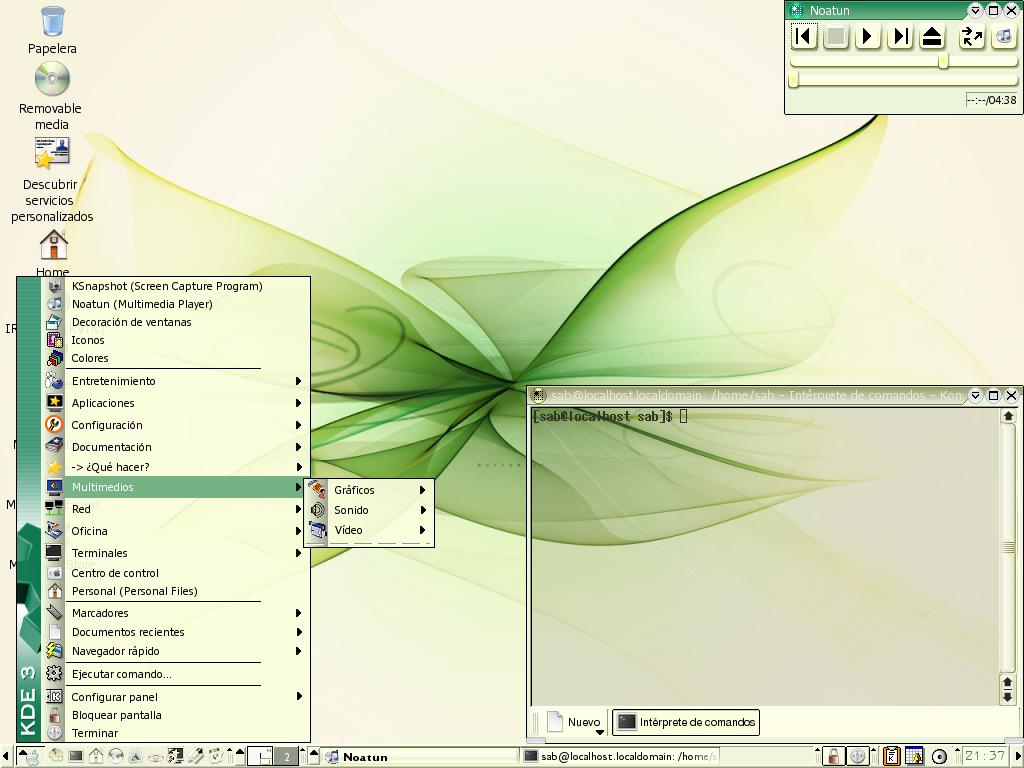Click the Konsole scrollbar bottom down arrow
This screenshot has width=1024, height=768.
[1008, 697]
